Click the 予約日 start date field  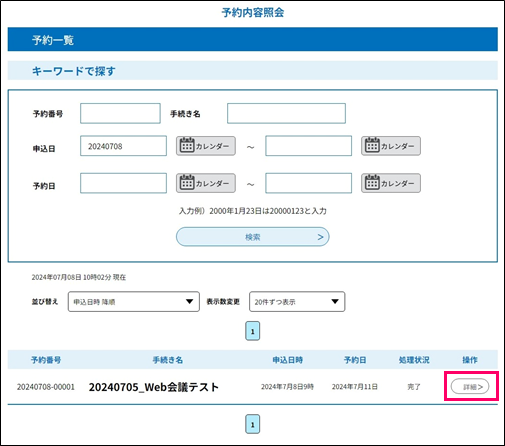(123, 183)
